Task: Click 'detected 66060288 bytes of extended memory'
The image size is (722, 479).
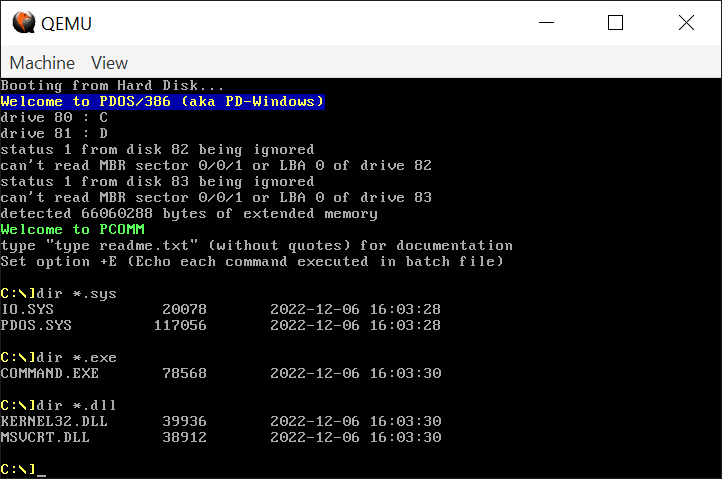Action: (x=189, y=214)
